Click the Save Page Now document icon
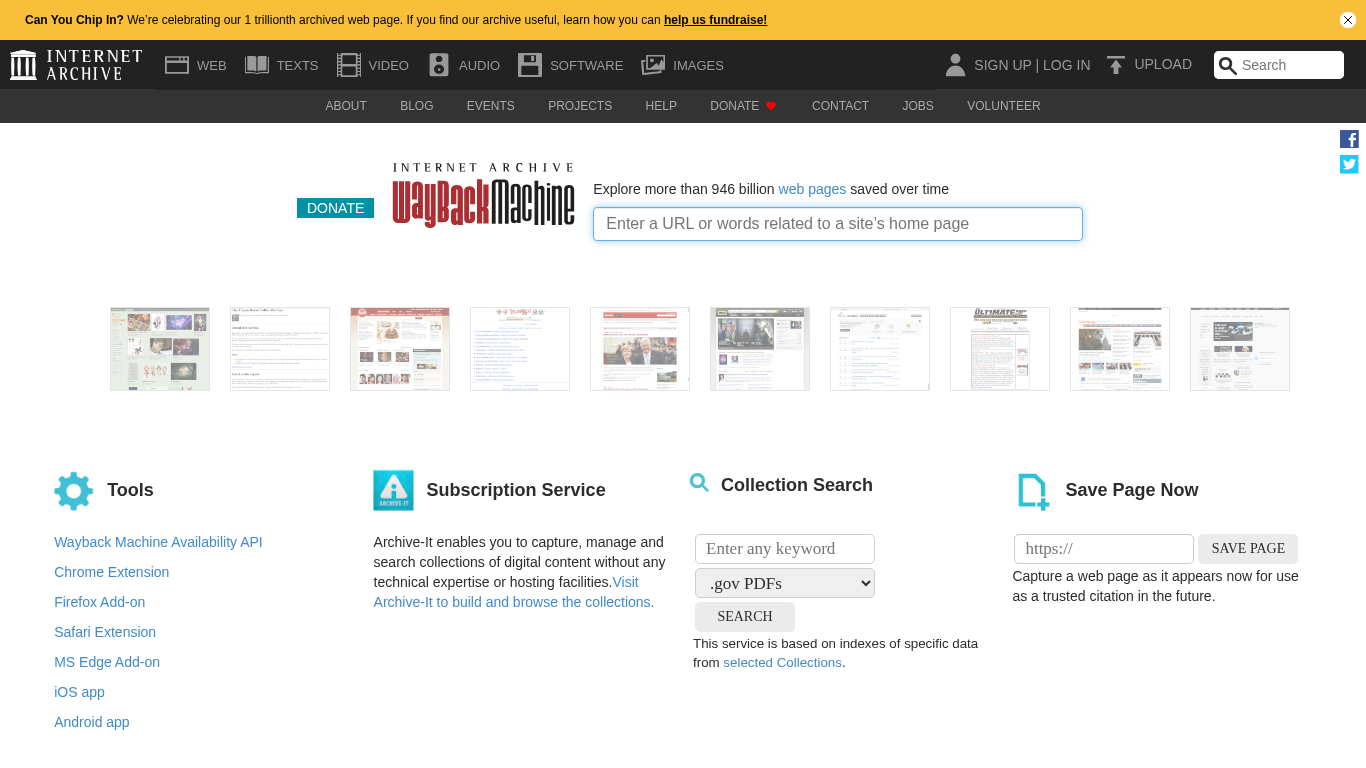 coord(1033,492)
